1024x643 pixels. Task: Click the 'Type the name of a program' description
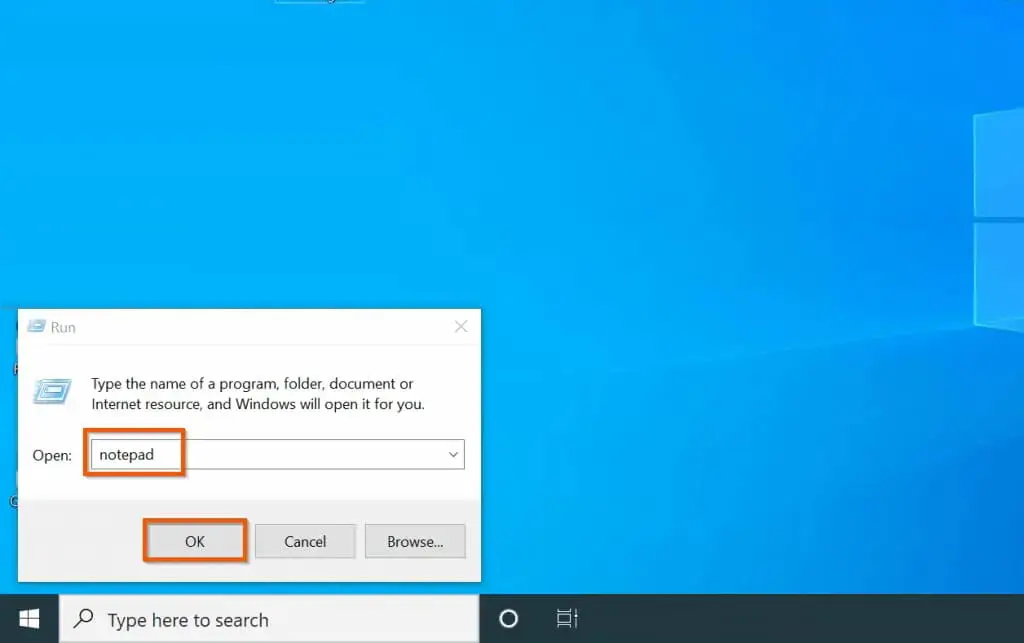tap(258, 394)
